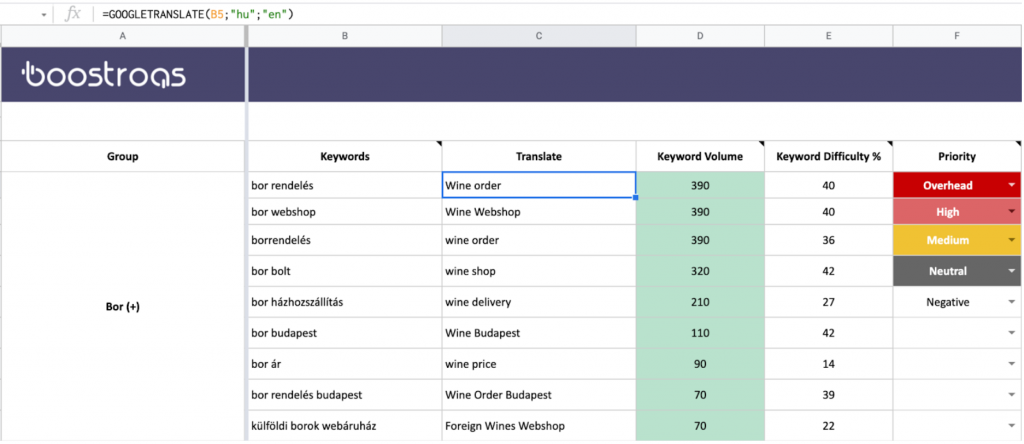1024x444 pixels.
Task: Open priority dropdown for bor rendelés budapest row
Action: 1012,395
